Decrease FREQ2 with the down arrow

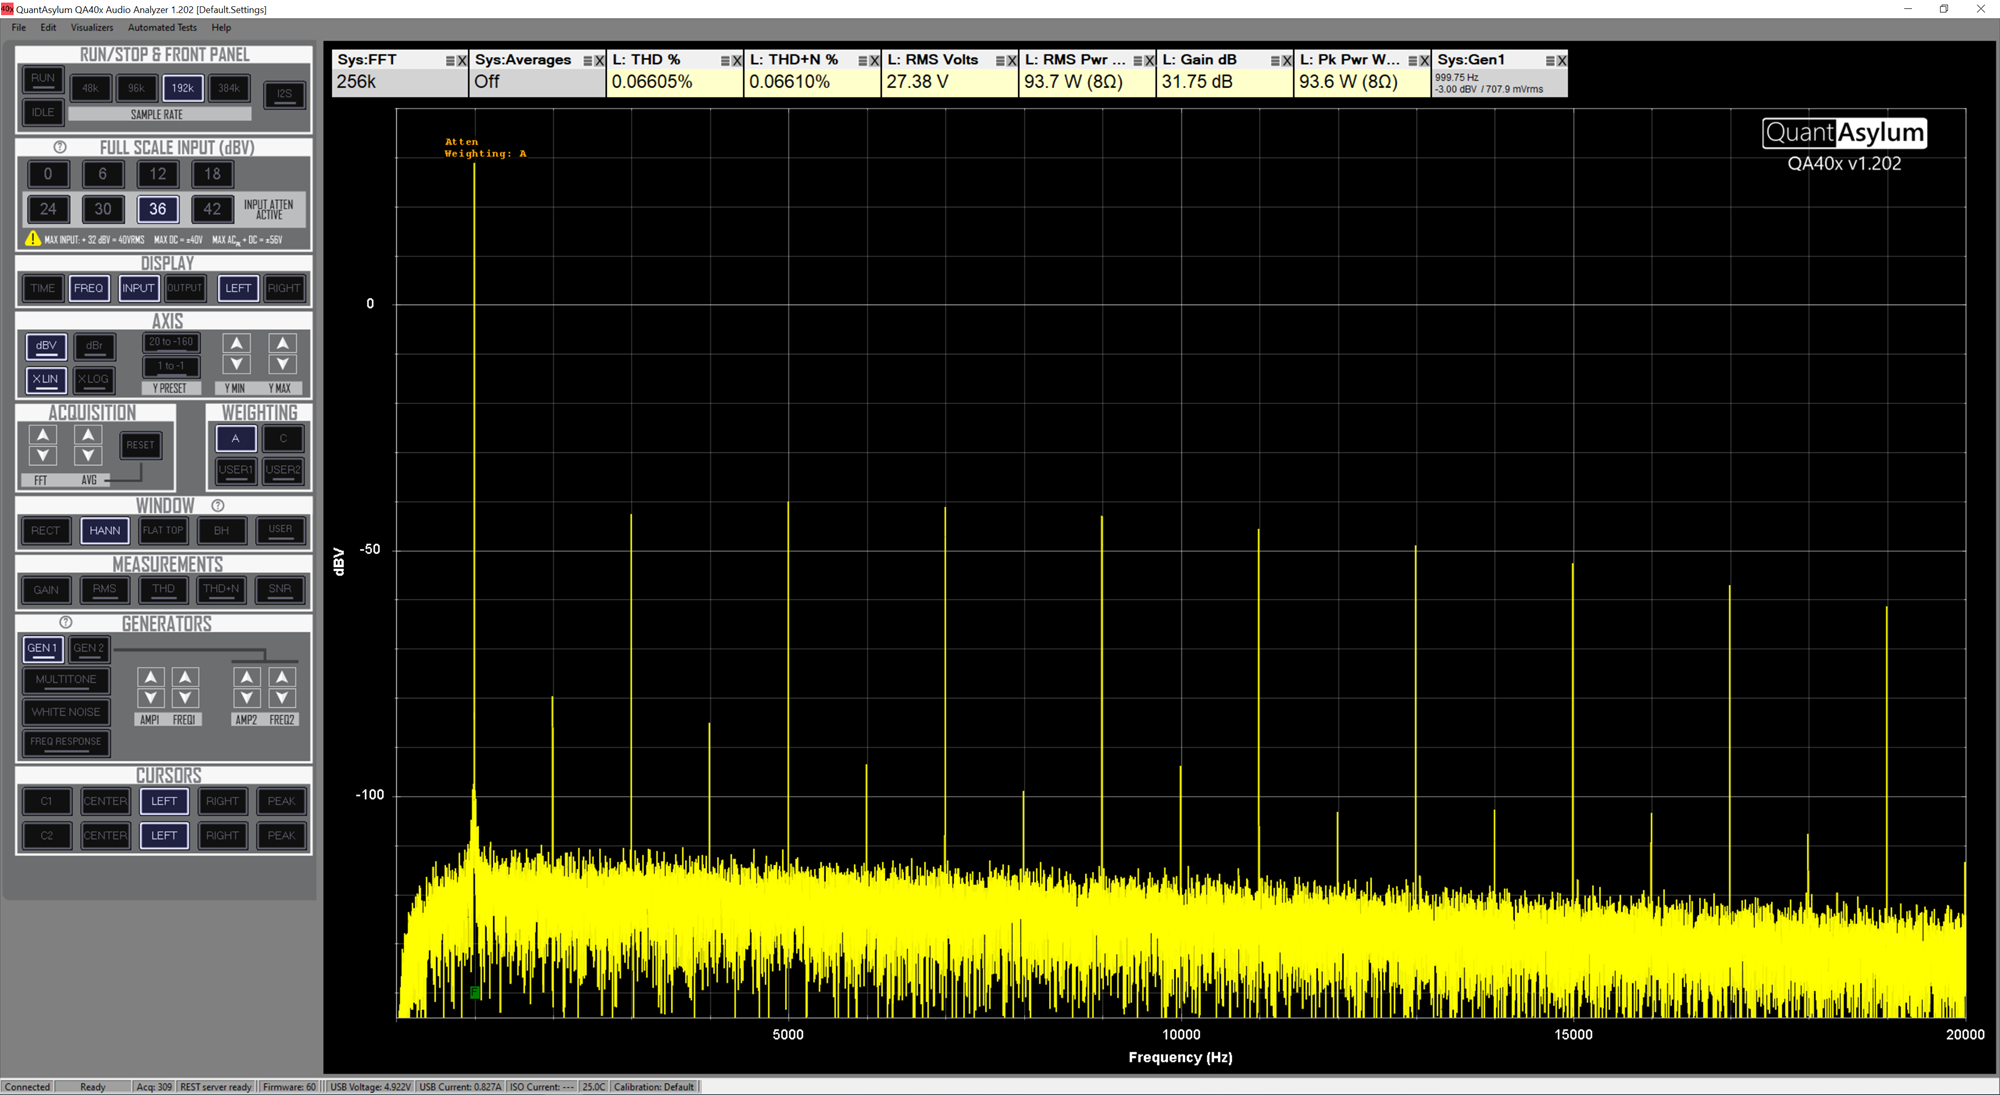tap(283, 698)
